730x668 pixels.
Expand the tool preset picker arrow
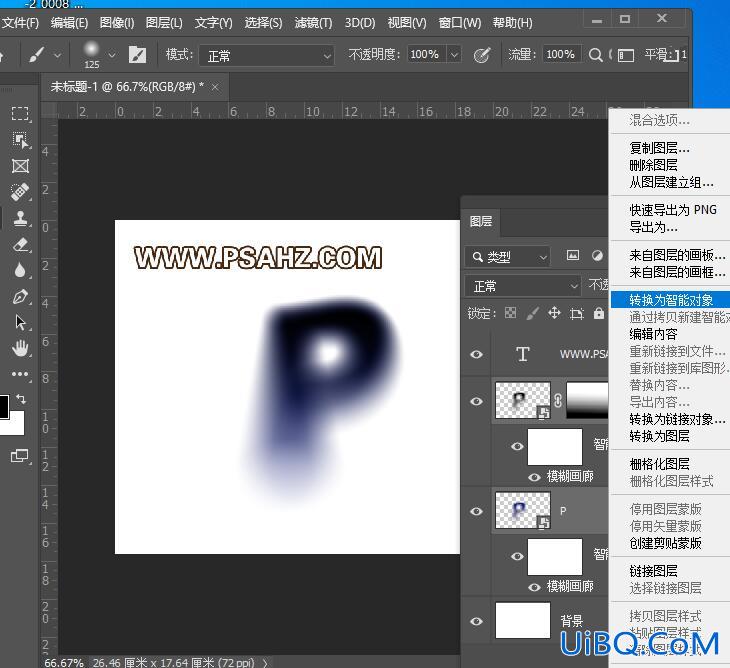[57, 55]
